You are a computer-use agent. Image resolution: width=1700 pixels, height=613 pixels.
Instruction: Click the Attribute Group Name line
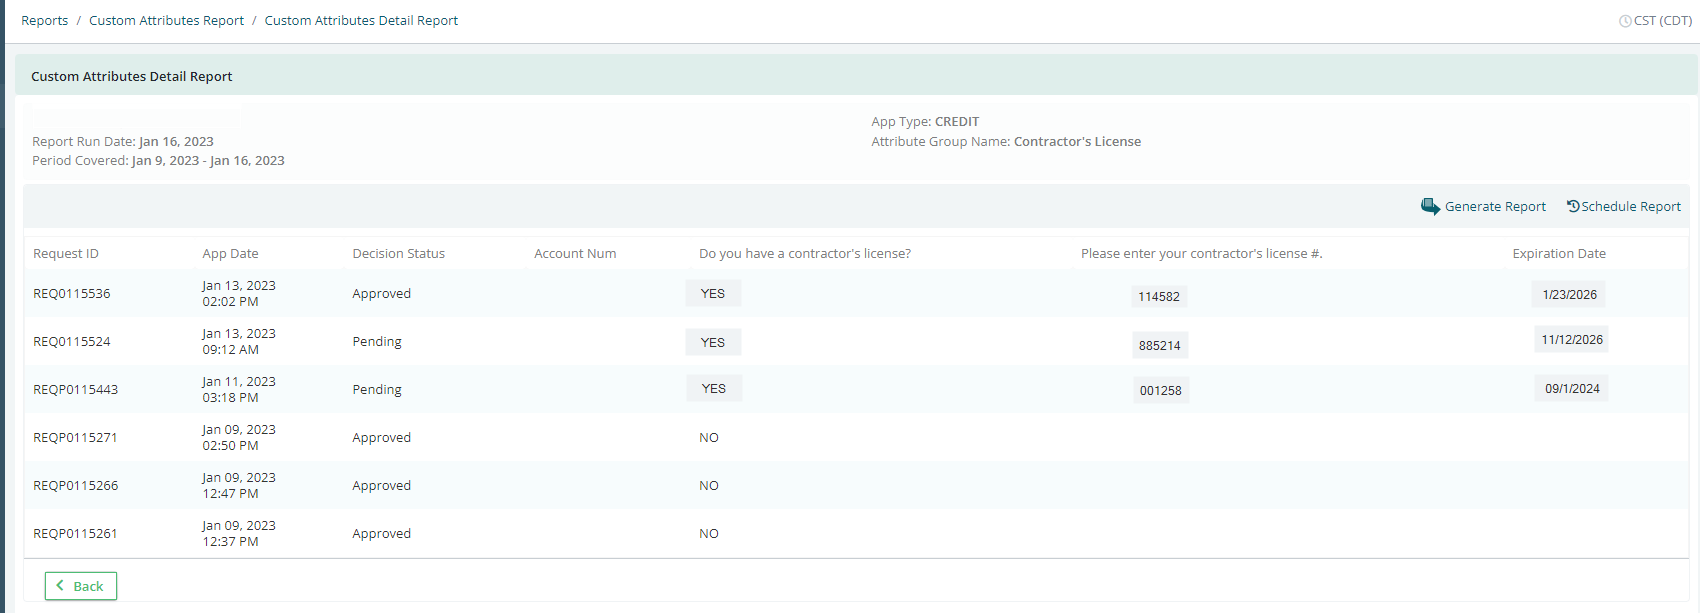tap(1006, 141)
